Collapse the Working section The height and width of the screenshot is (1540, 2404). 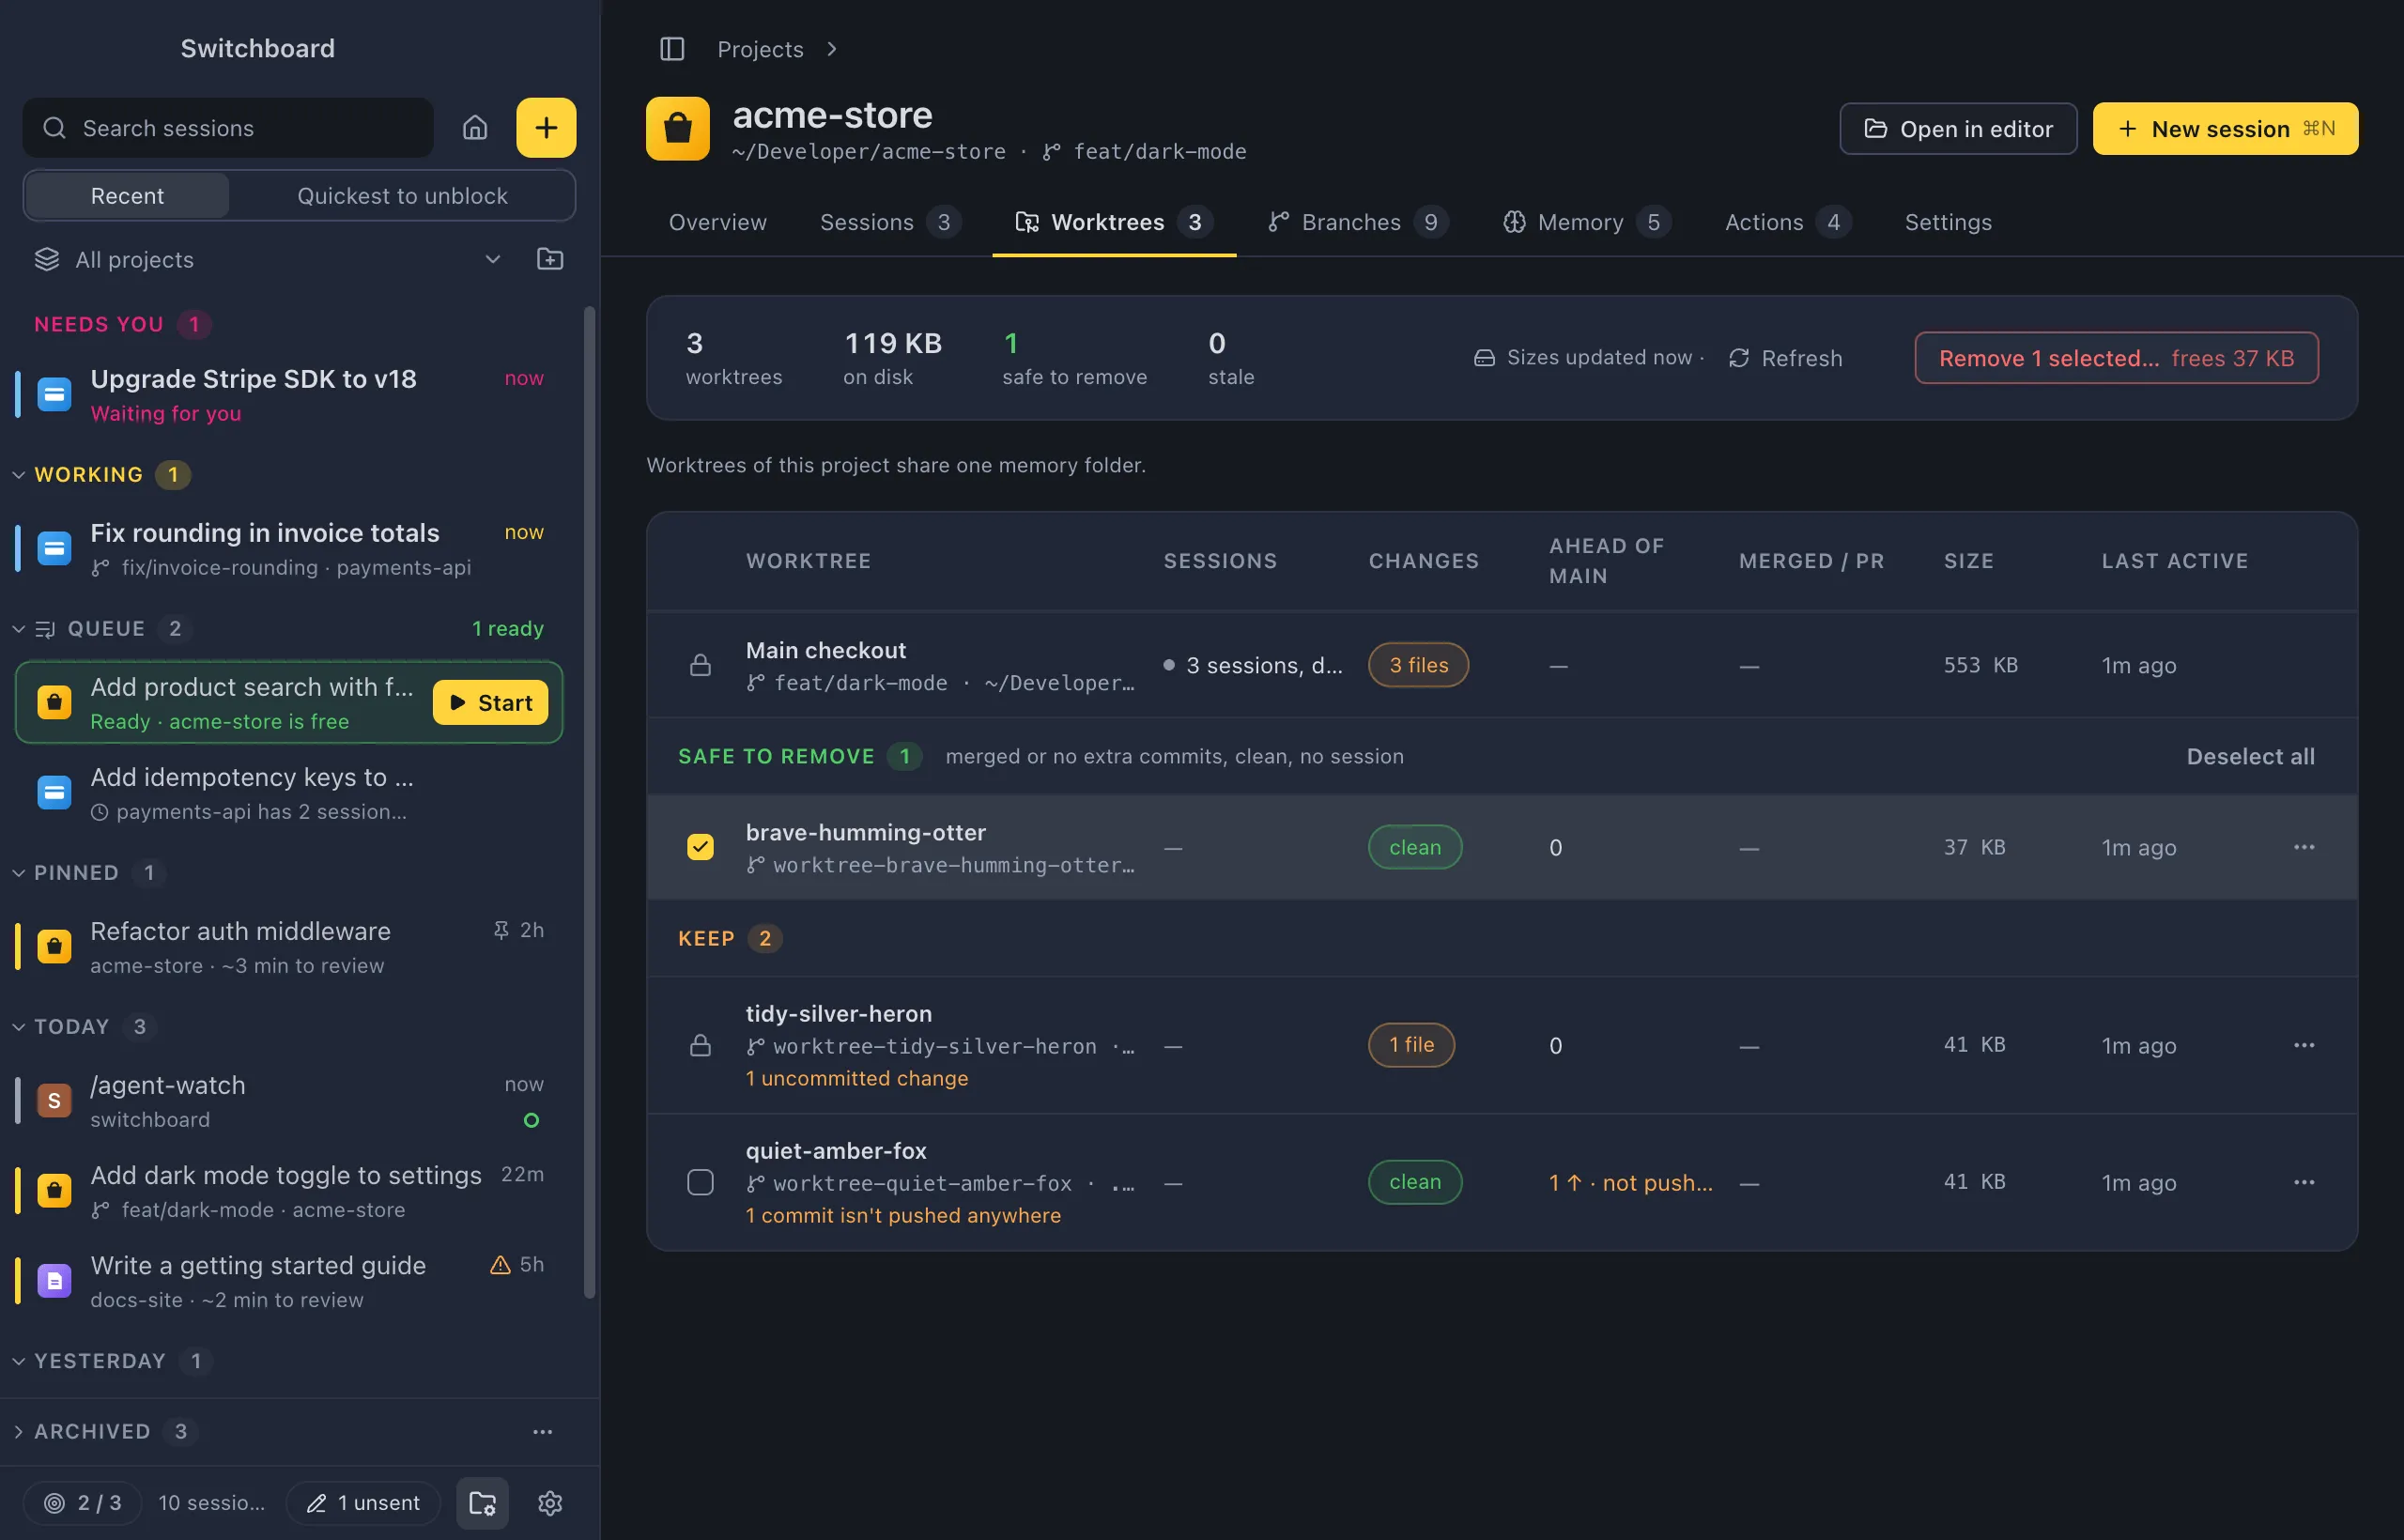(18, 474)
